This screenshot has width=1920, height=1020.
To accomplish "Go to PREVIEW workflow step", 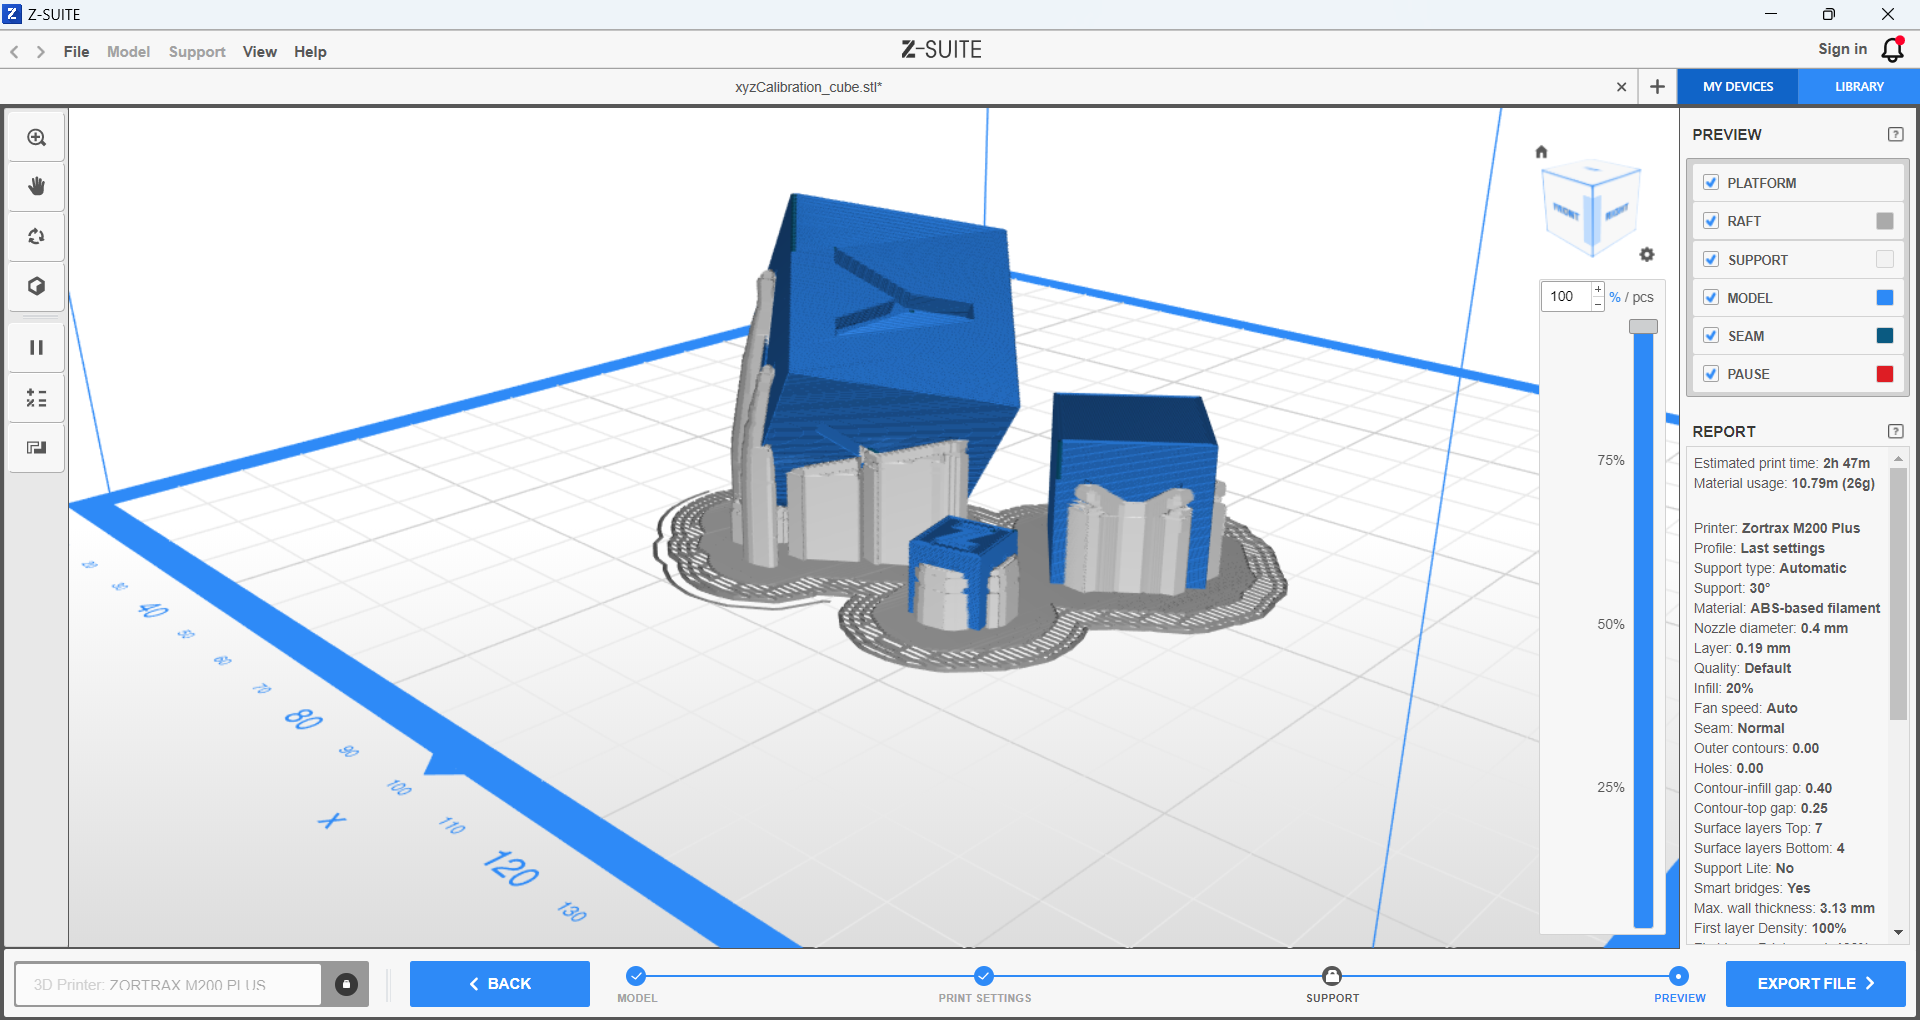I will [x=1679, y=976].
